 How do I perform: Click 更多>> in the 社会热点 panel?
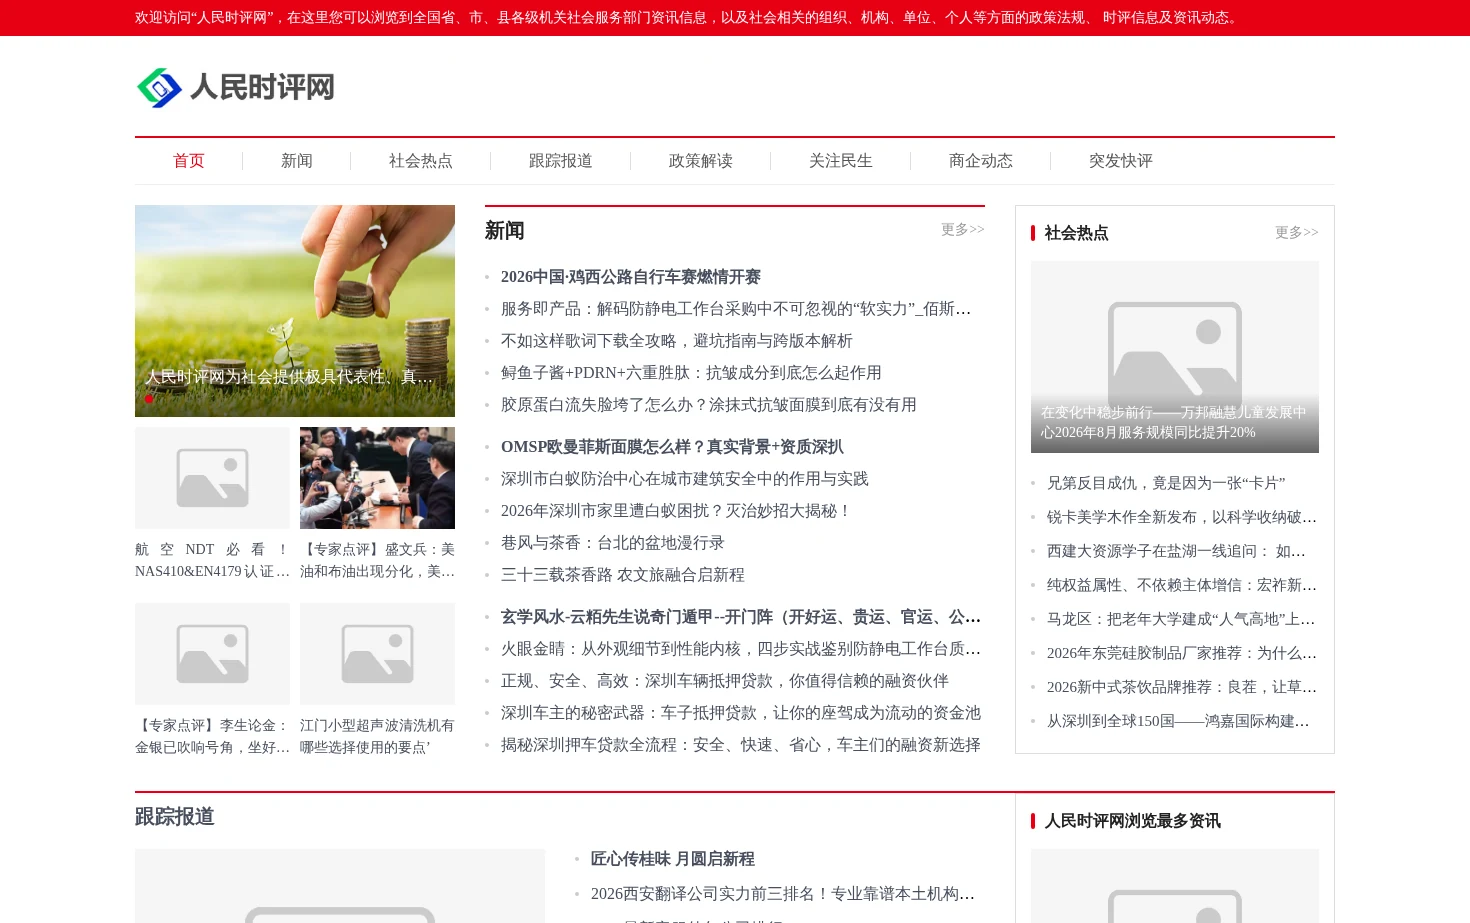1296,233
